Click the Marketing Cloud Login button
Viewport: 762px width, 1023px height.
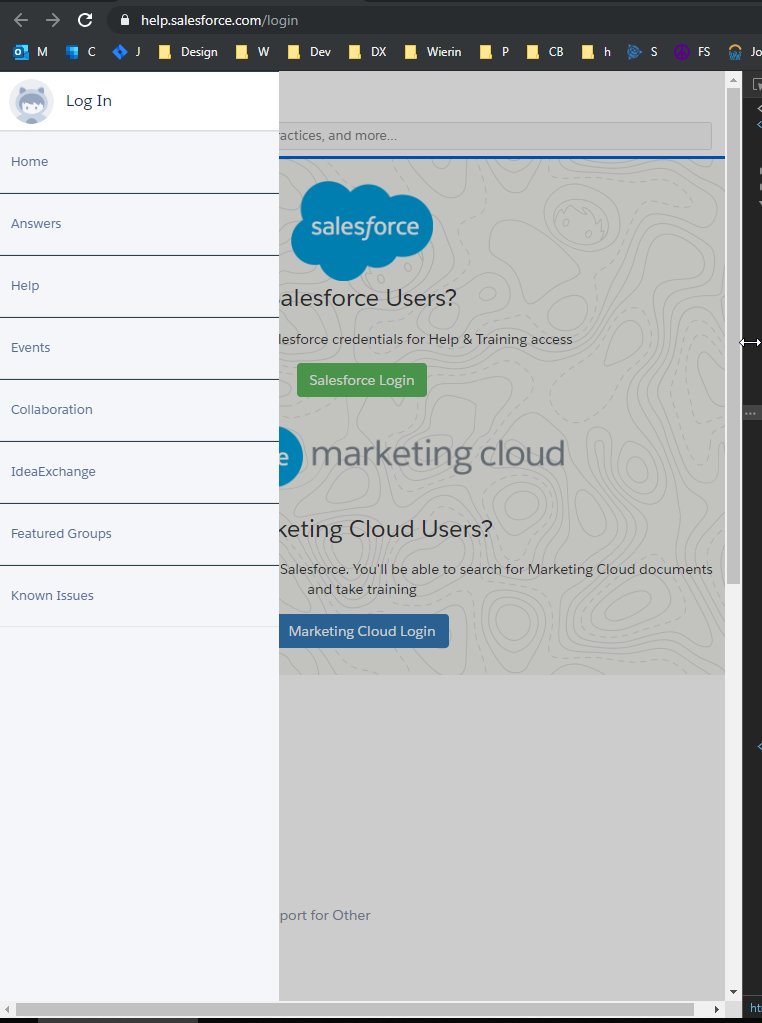[x=364, y=631]
